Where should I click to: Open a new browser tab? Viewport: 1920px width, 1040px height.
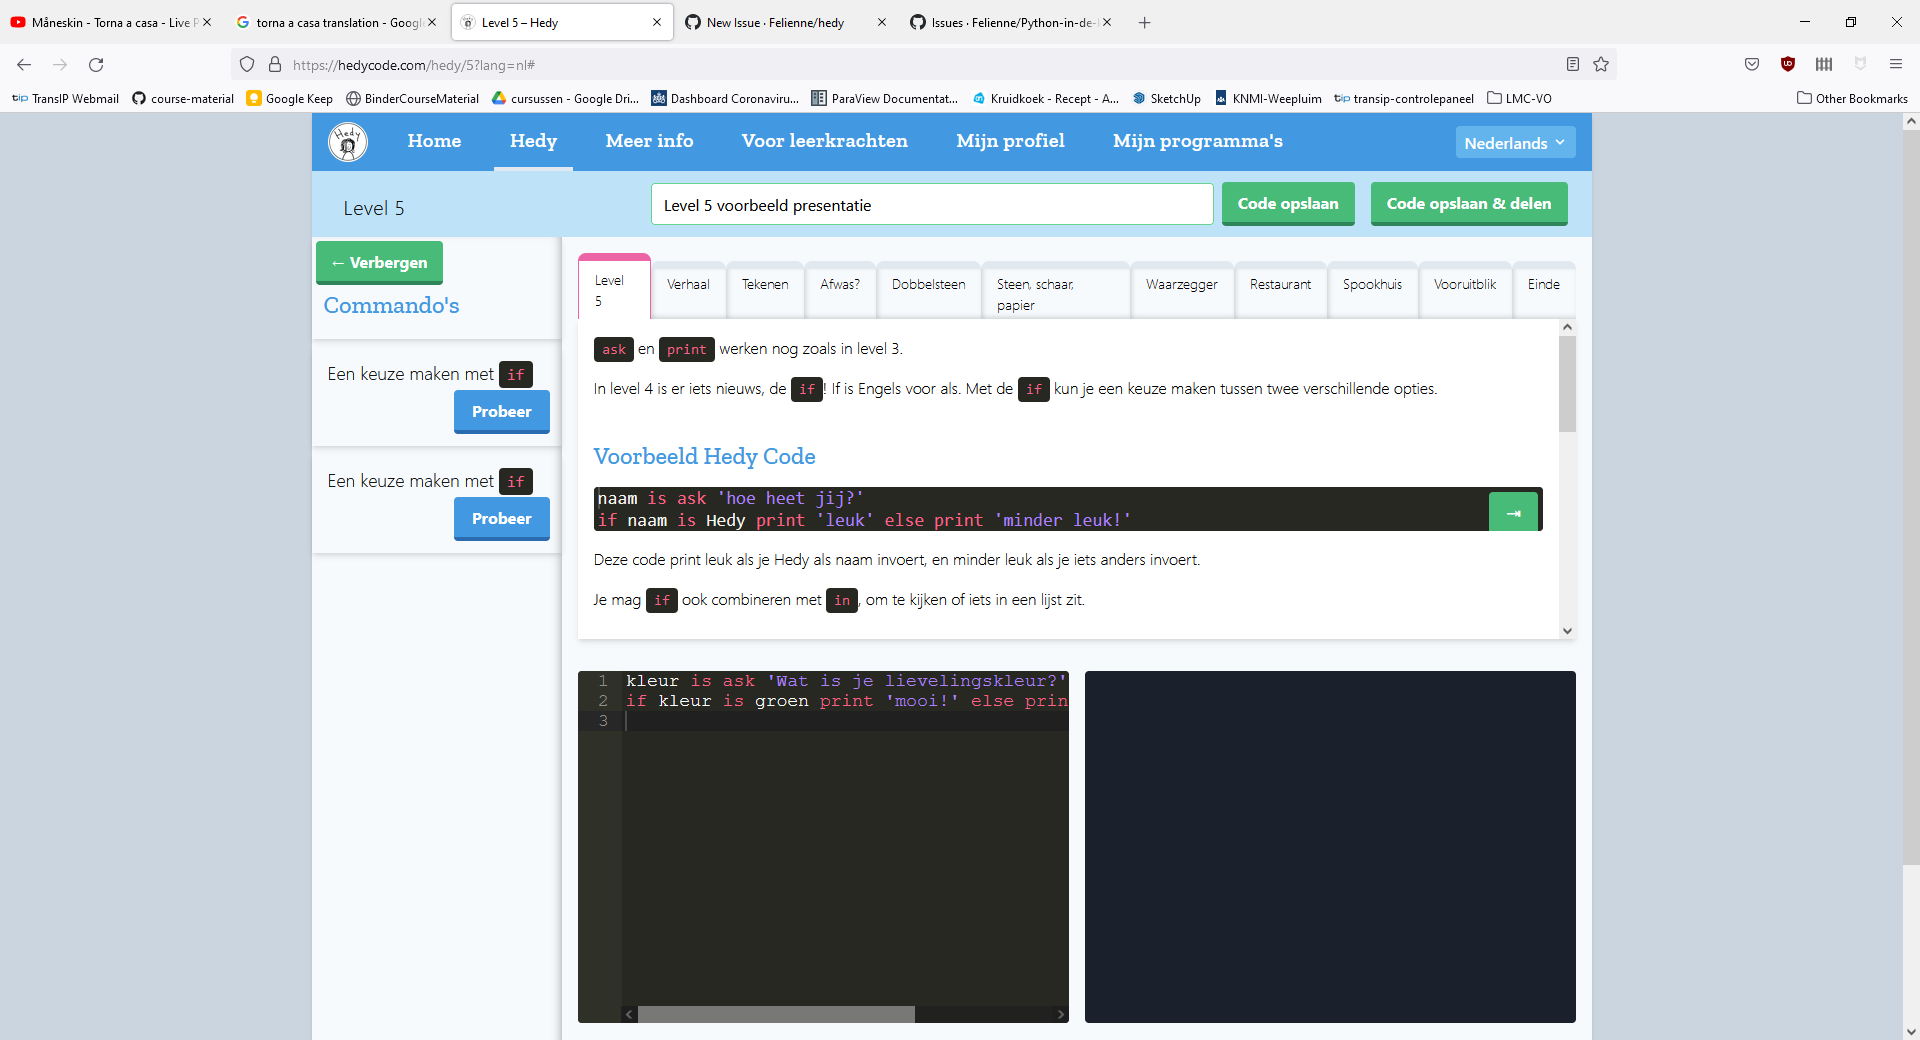tap(1144, 22)
